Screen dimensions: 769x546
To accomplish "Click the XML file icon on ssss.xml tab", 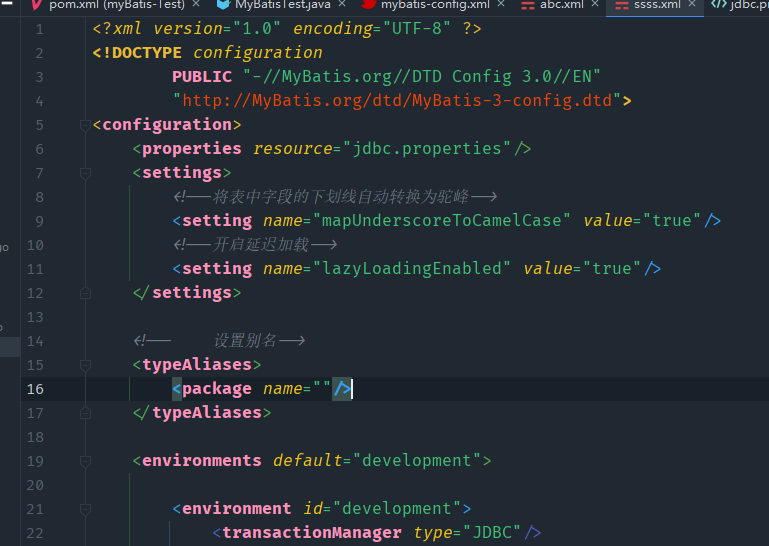I will [622, 5].
